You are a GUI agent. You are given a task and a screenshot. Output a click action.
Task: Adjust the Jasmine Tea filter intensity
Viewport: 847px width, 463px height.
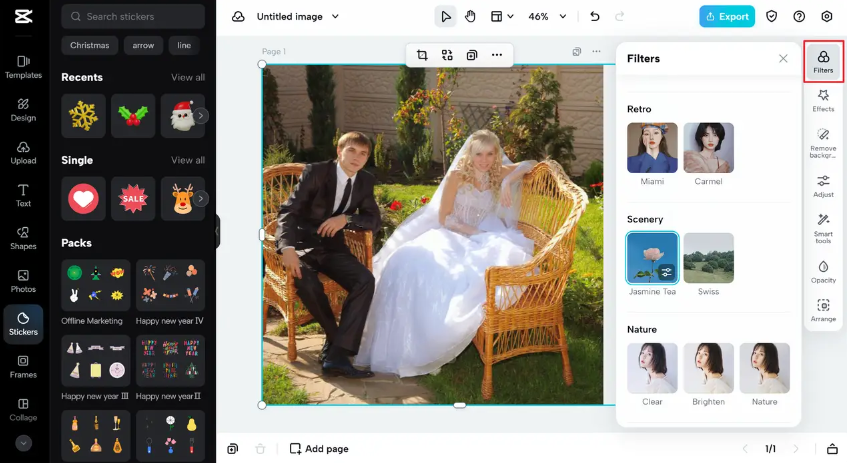[x=667, y=272]
